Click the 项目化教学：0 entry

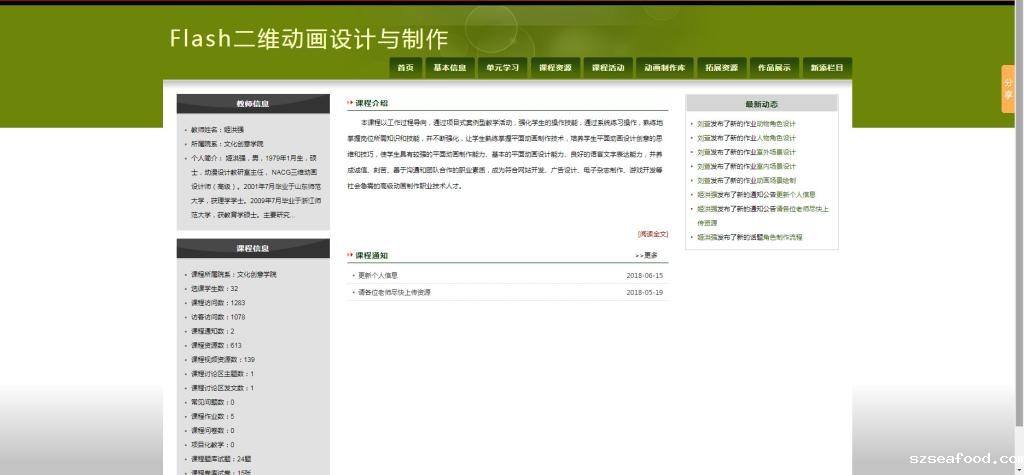(x=213, y=445)
